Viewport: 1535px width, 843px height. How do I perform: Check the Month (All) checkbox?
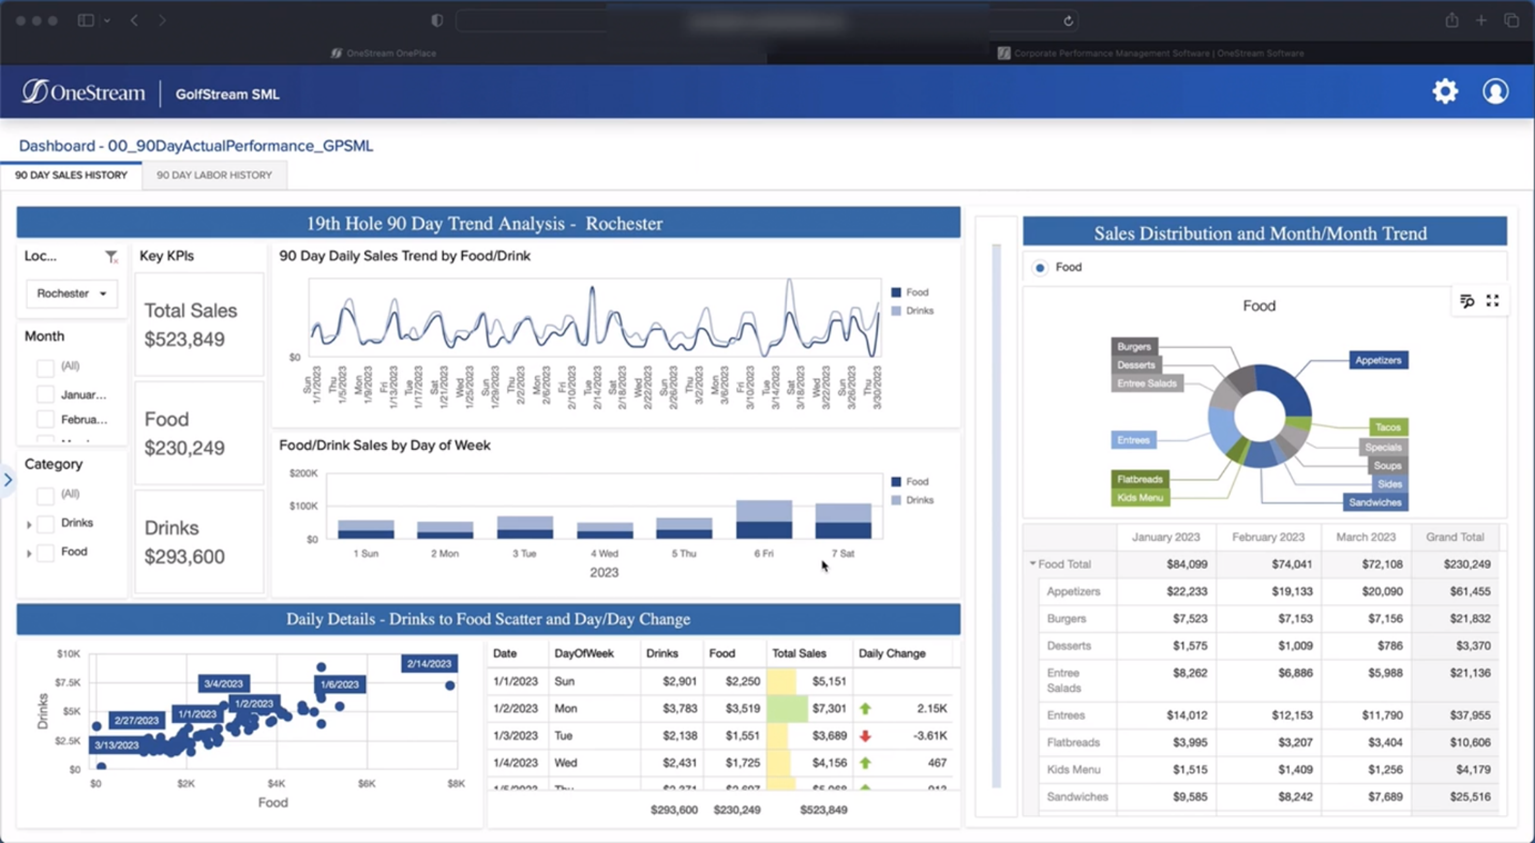(x=45, y=367)
